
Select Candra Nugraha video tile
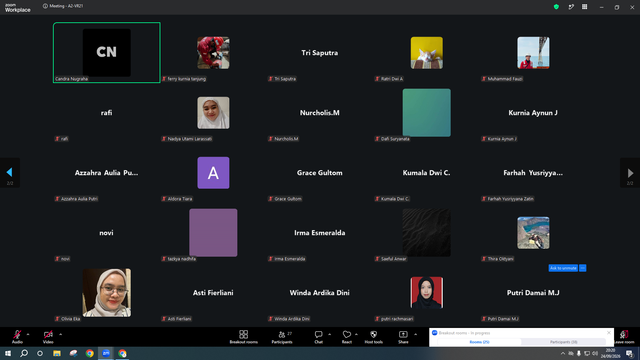[x=107, y=53]
